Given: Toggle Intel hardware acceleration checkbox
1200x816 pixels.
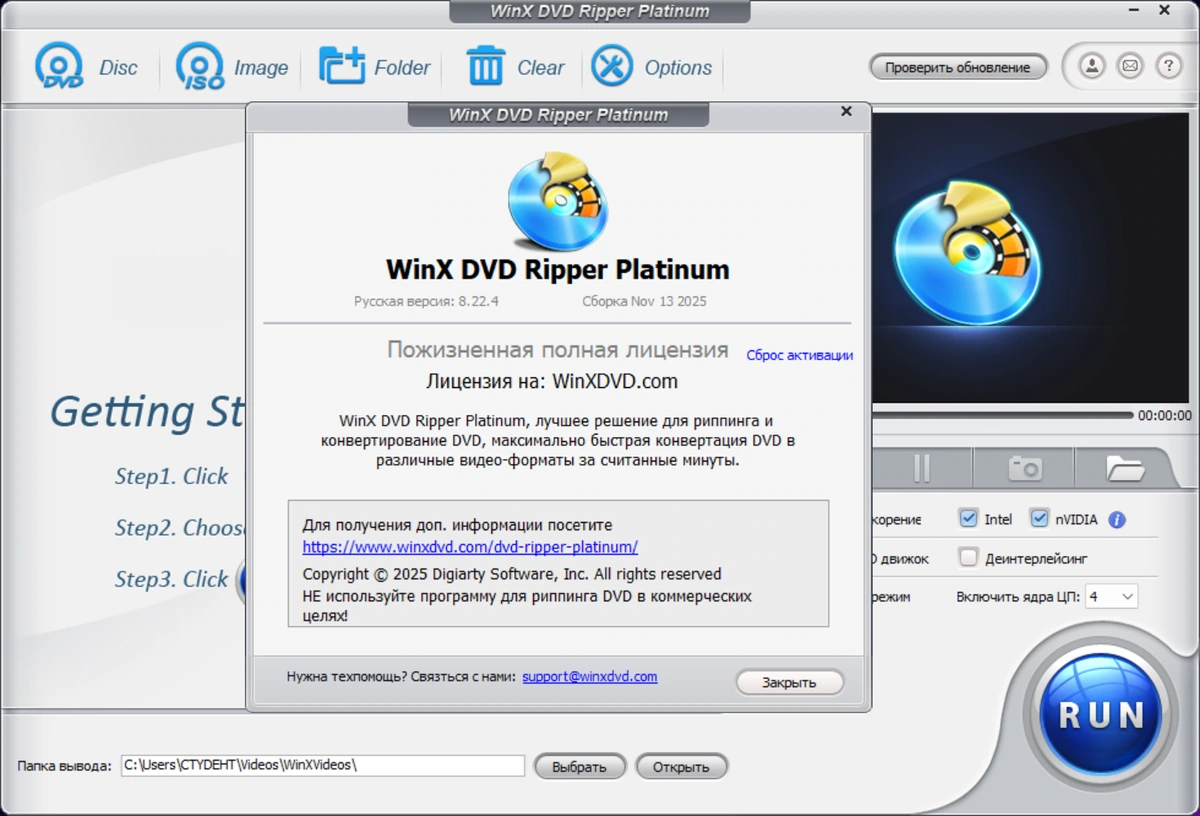Looking at the screenshot, I should coord(968,519).
